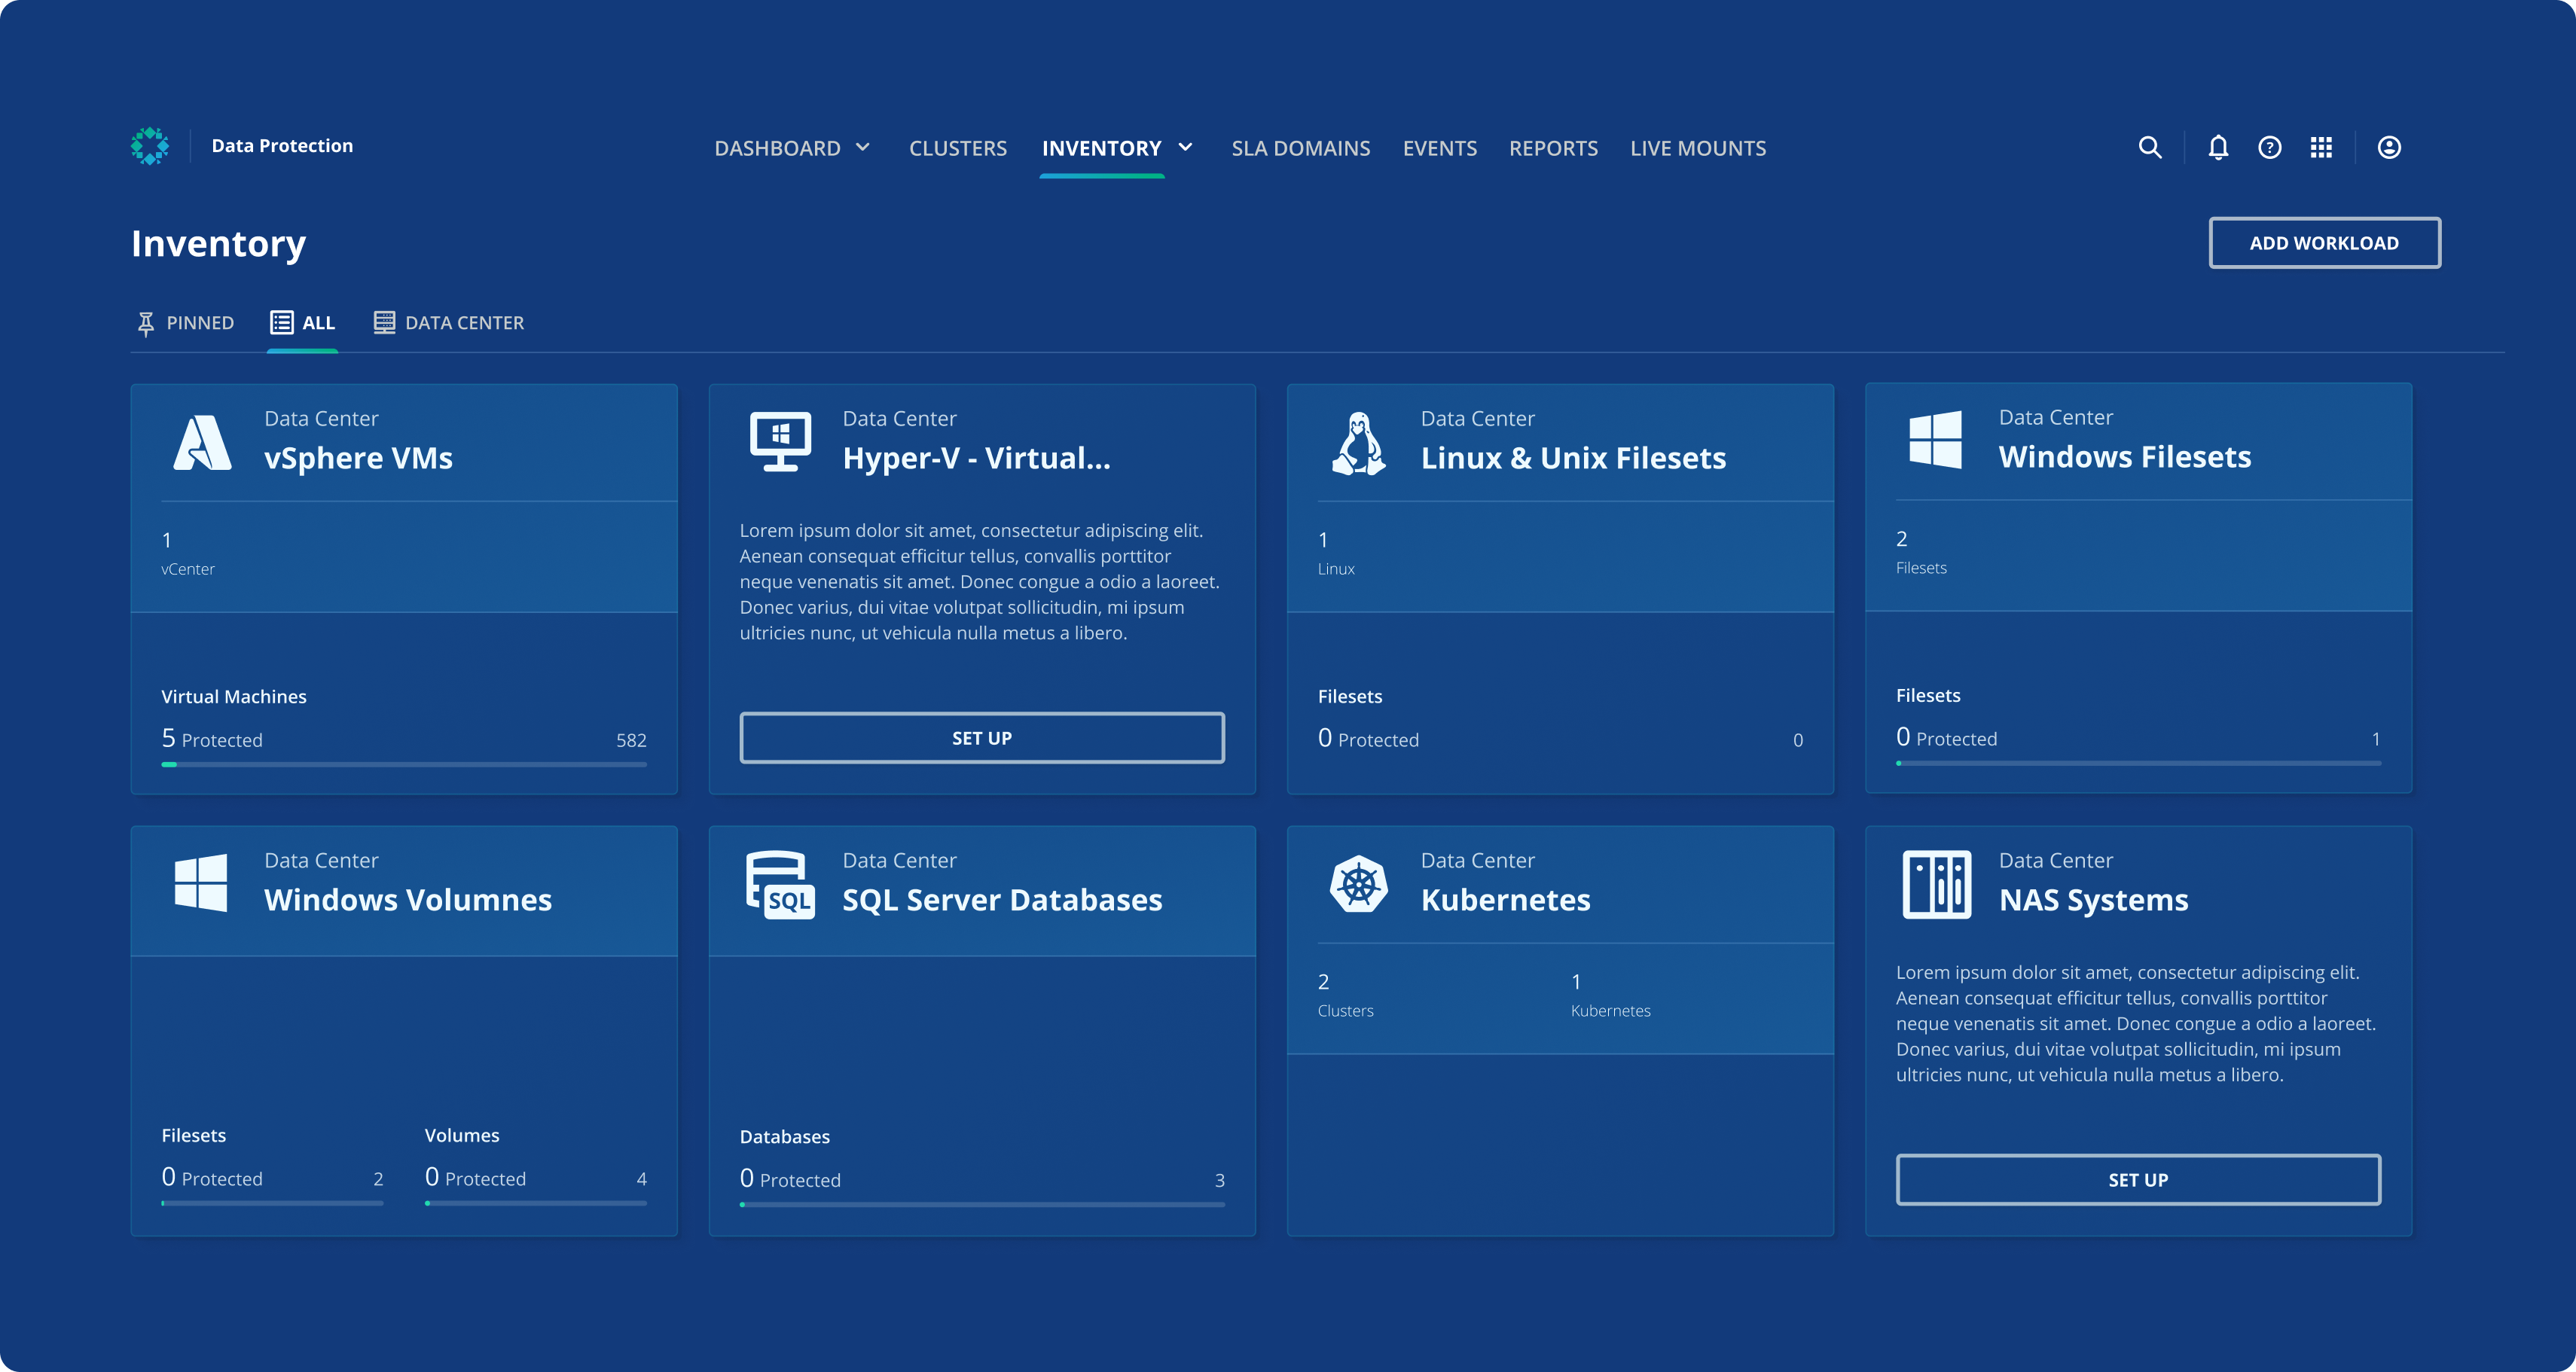Open the Hyper-V - Virtual... card title
Screen dimensions: 2576x1372
[976, 458]
